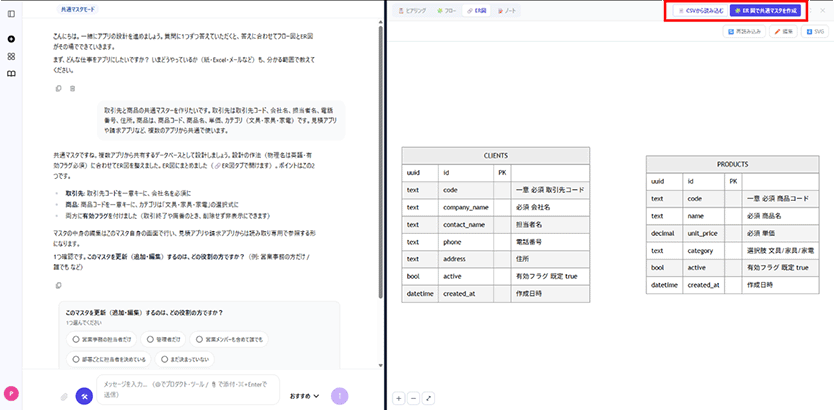Click ER図で共通マスタを作成 button
The image size is (834, 410).
(765, 11)
